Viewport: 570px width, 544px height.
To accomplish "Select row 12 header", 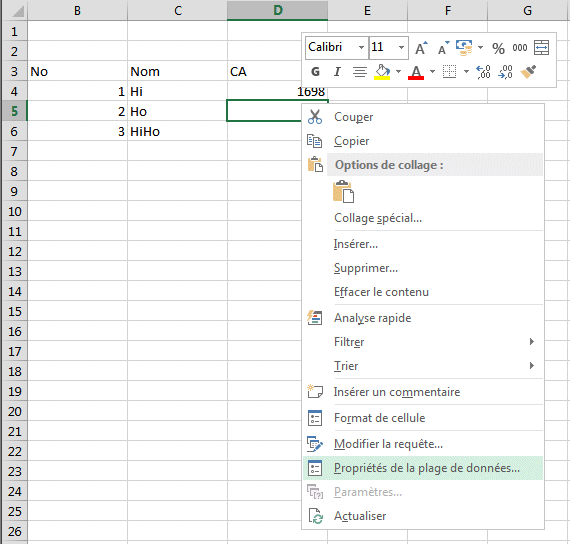I will point(14,251).
